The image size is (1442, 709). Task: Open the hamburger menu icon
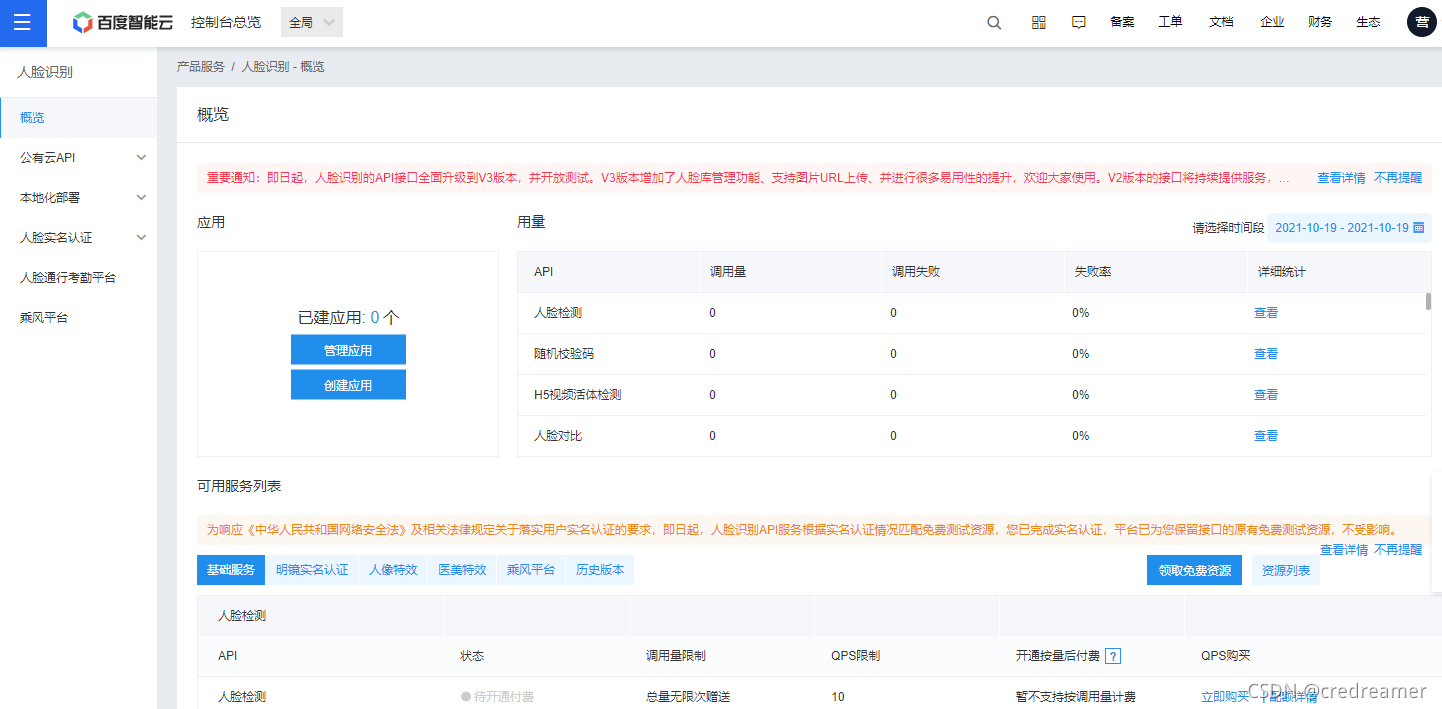click(22, 23)
